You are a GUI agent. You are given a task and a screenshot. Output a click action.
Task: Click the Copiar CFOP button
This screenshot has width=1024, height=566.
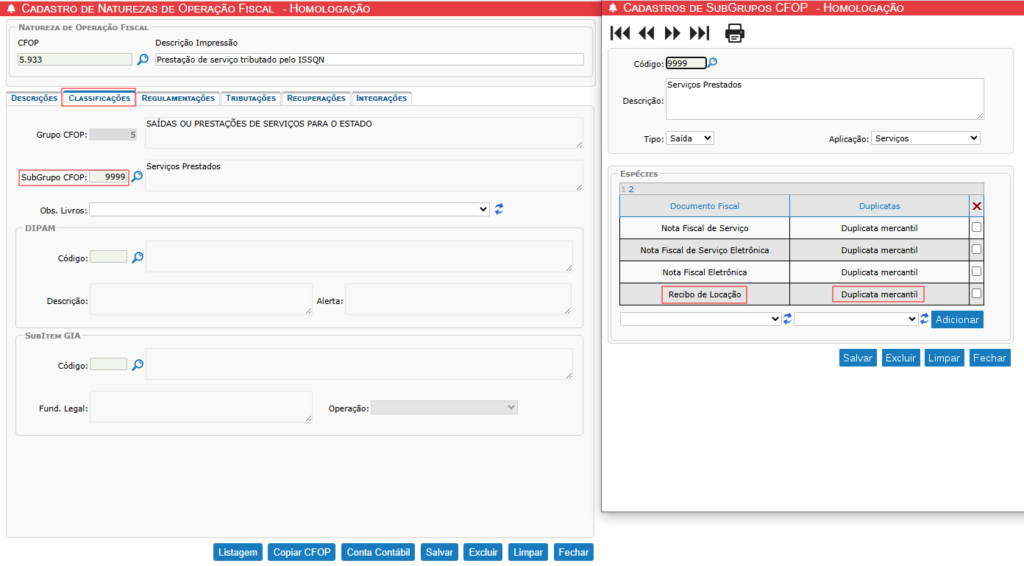pyautogui.click(x=302, y=552)
